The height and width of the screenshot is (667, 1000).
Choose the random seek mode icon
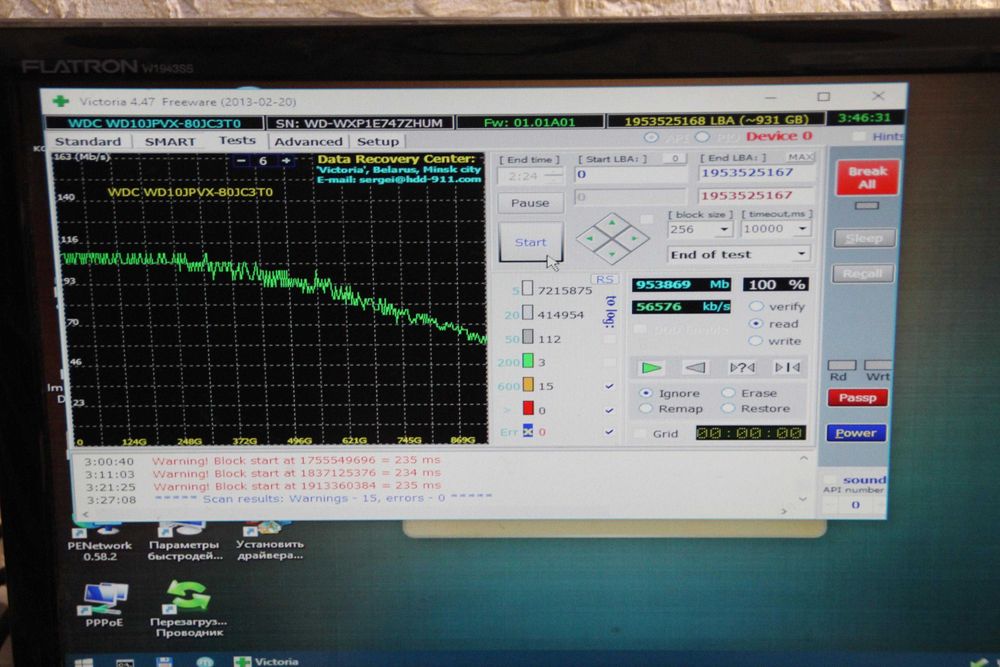[742, 367]
